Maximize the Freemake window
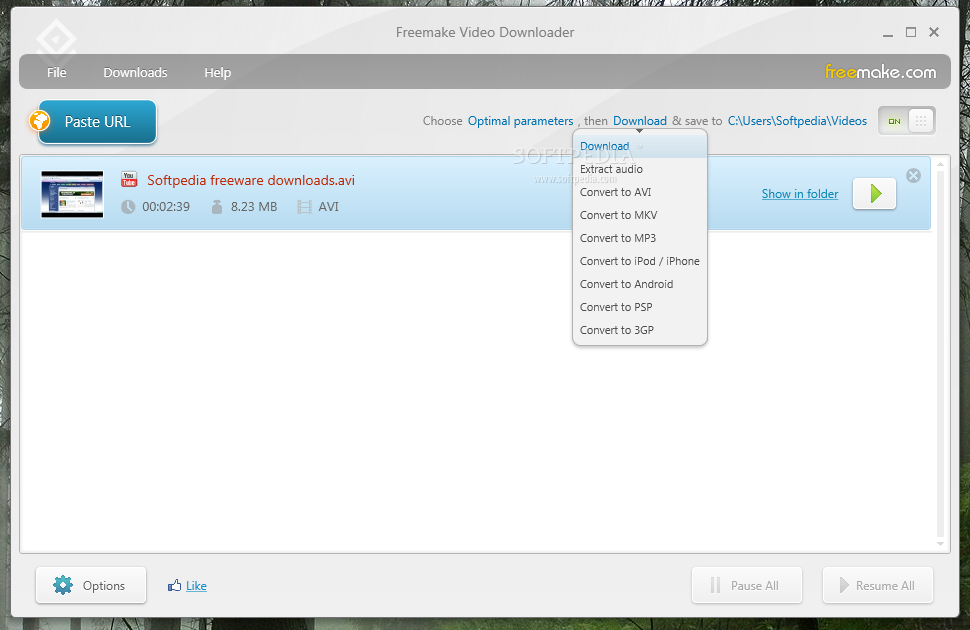Image resolution: width=970 pixels, height=630 pixels. click(x=911, y=32)
